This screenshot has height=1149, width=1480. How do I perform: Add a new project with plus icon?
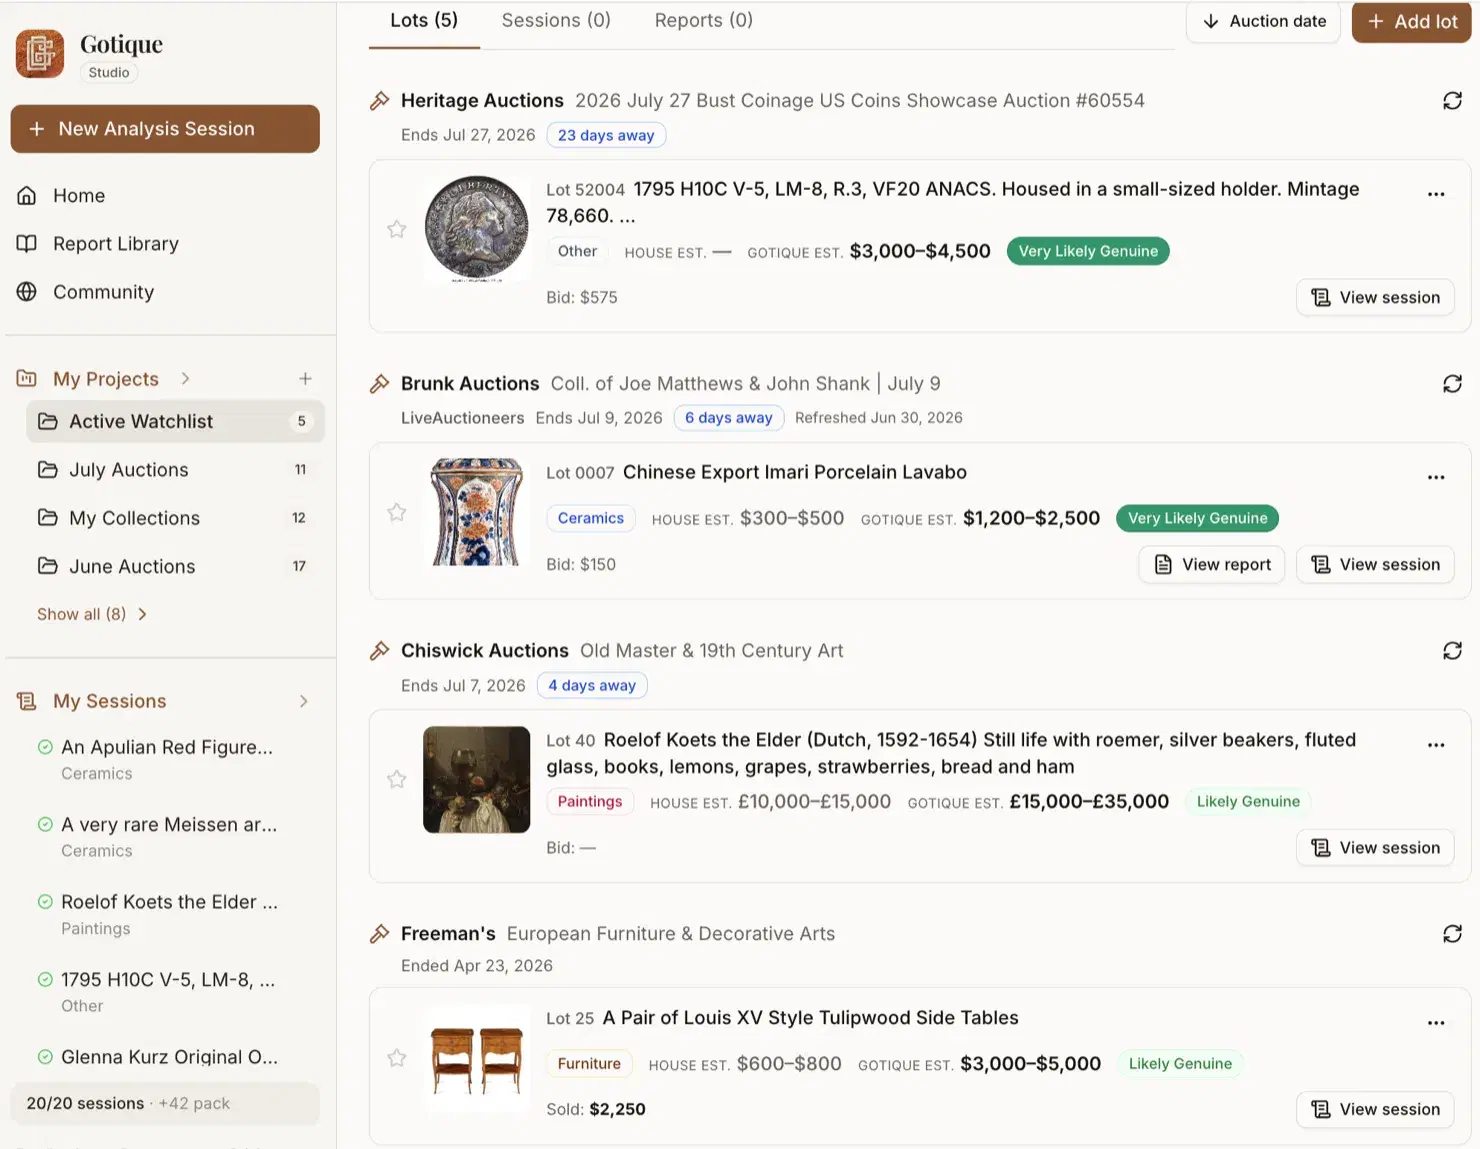pos(305,379)
